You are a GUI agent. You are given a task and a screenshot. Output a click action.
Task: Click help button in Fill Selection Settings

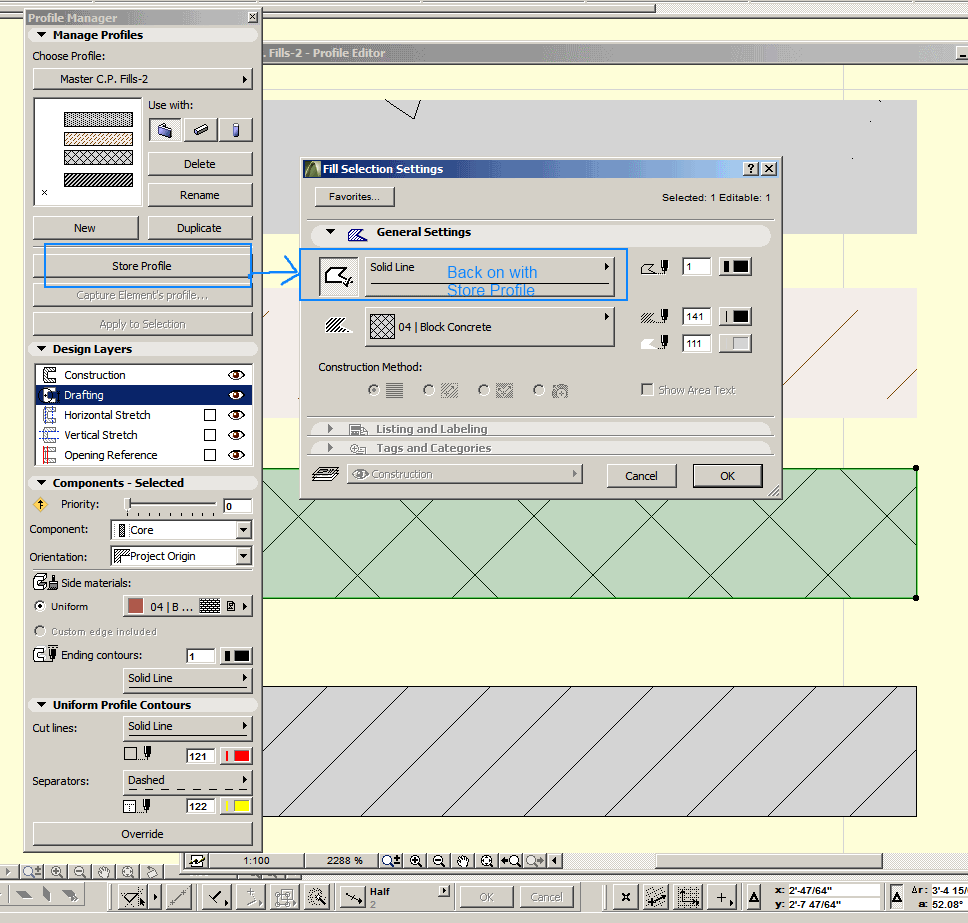(x=750, y=169)
